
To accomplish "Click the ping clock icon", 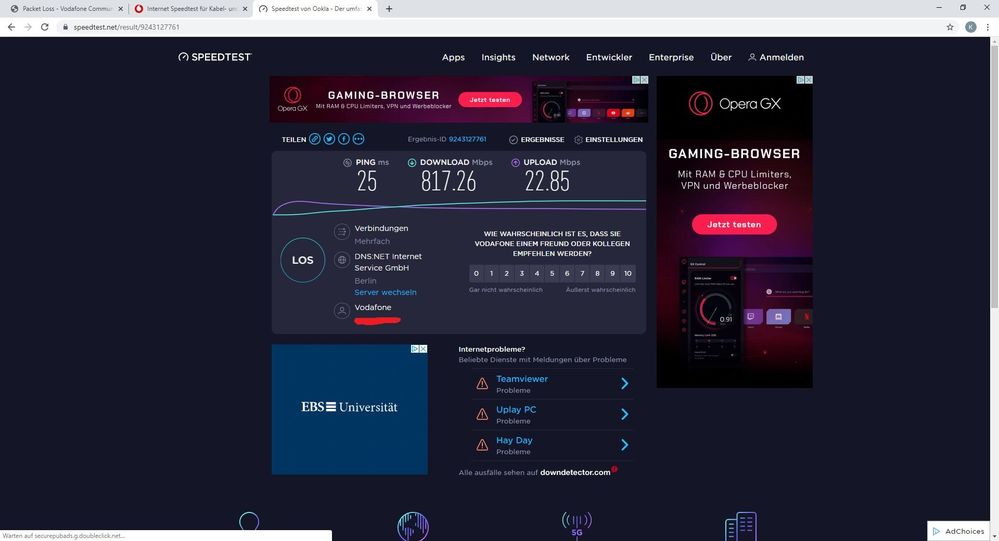I will [347, 162].
